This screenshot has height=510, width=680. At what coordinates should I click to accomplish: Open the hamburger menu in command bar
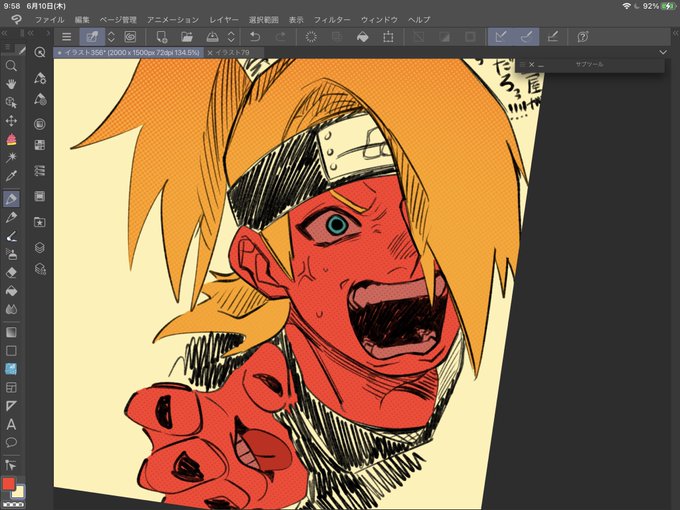coord(66,37)
